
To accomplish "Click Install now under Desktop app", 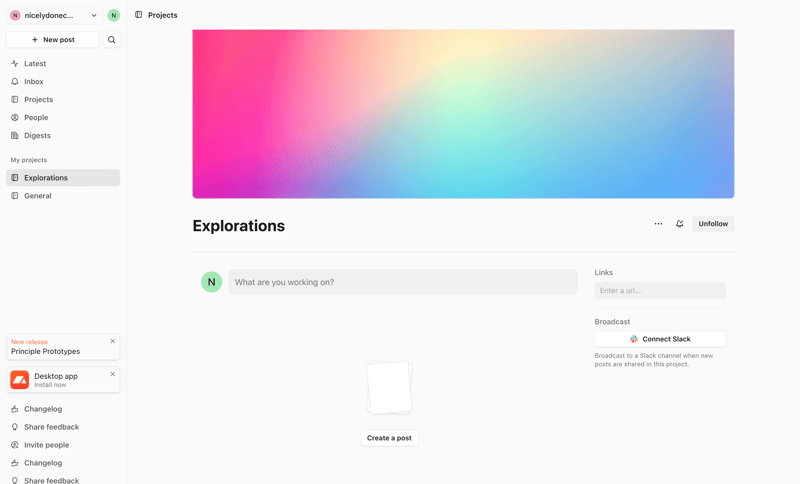I will coord(50,385).
